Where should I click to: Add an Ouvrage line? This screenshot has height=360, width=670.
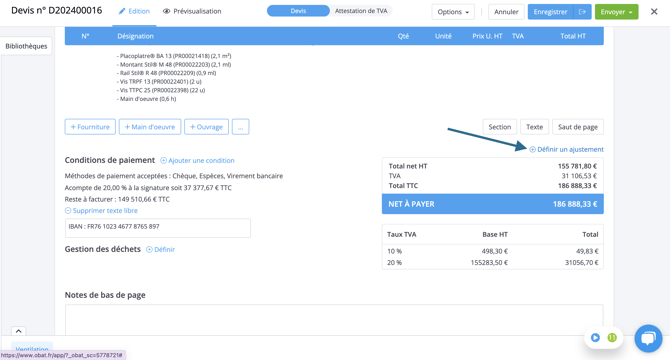206,127
